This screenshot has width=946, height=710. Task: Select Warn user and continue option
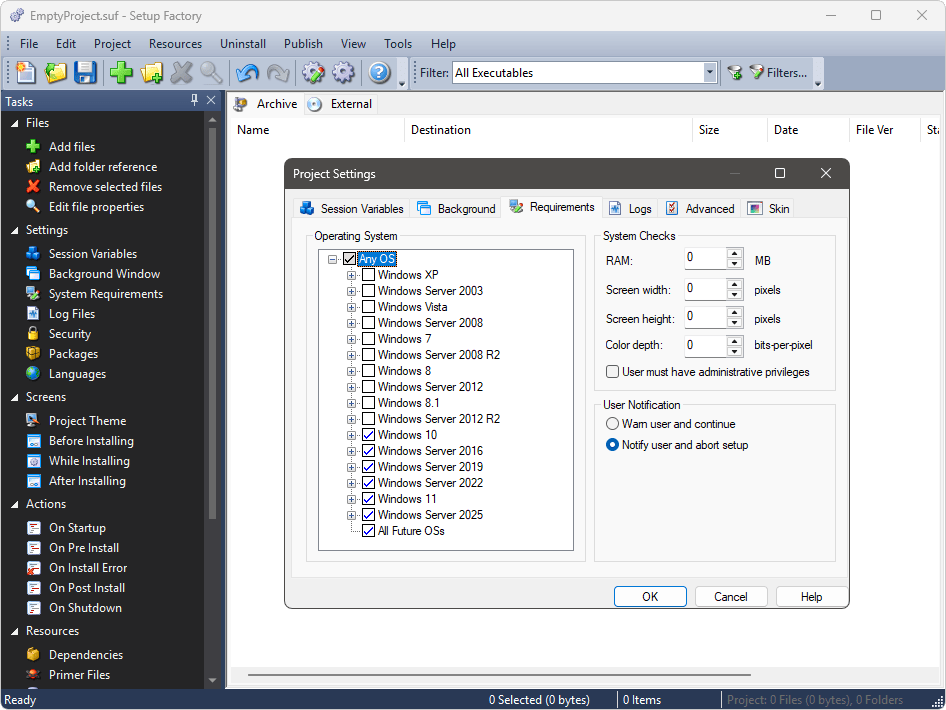tap(612, 423)
